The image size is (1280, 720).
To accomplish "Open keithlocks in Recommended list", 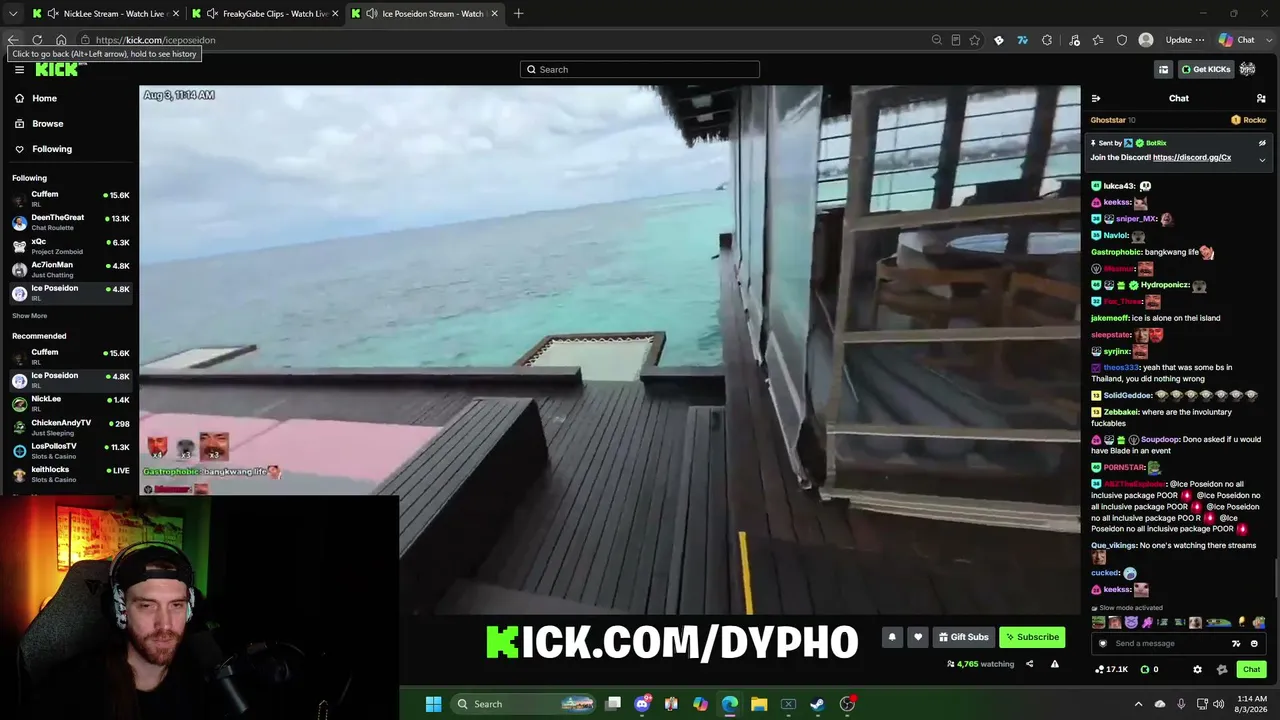I will click(x=70, y=474).
